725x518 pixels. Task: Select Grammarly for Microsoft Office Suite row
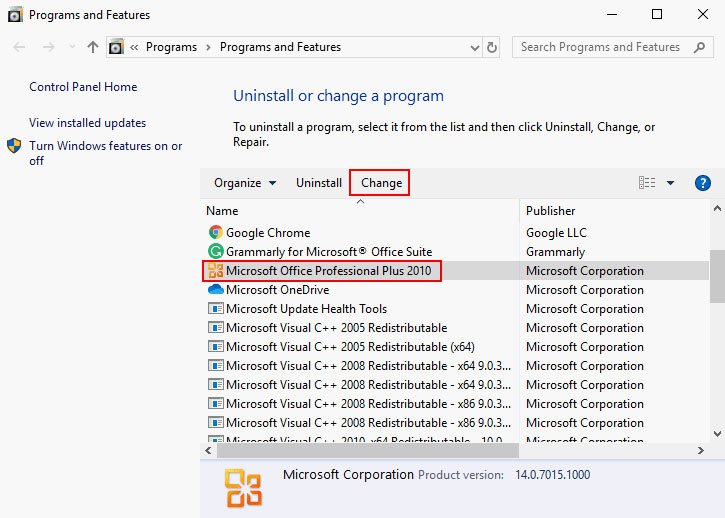pos(455,252)
